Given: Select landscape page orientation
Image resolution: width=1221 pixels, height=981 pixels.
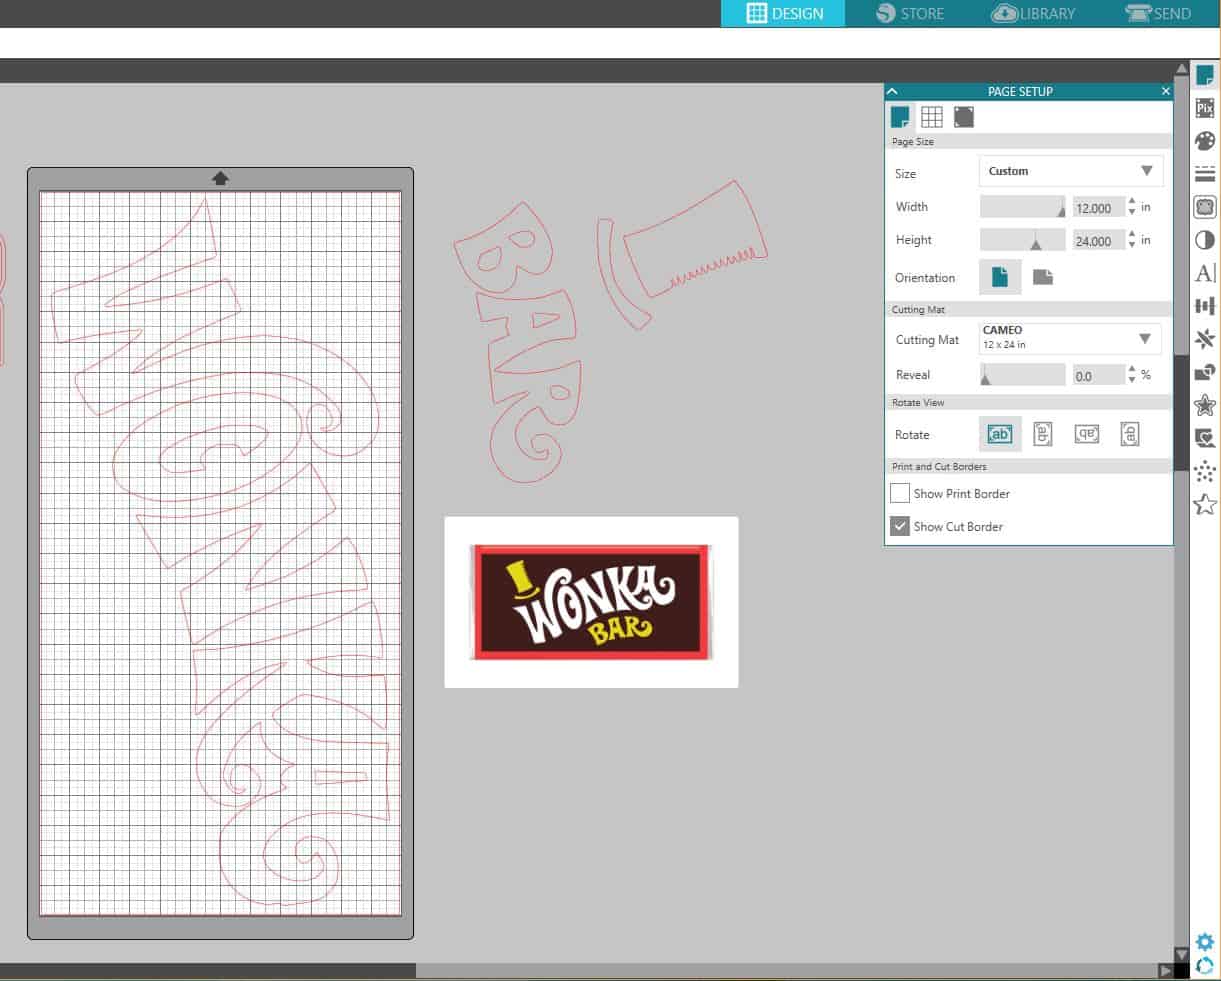Looking at the screenshot, I should coord(1042,277).
